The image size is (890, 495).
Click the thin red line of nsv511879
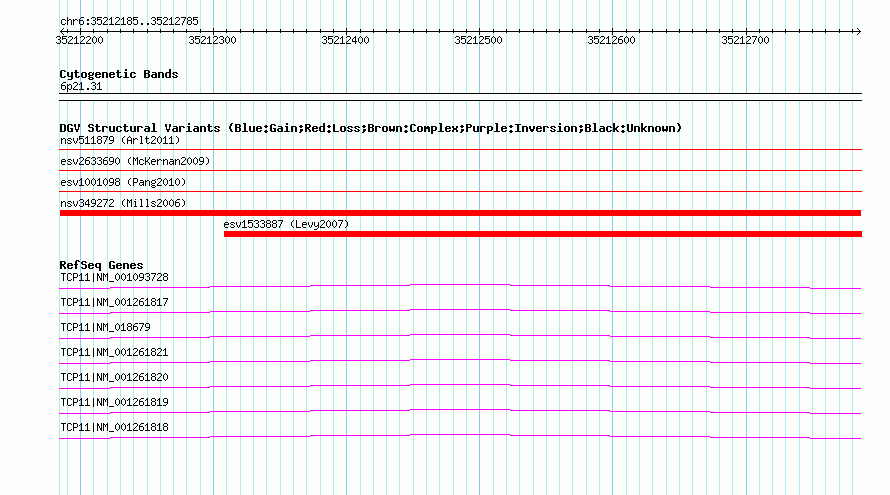(x=460, y=150)
